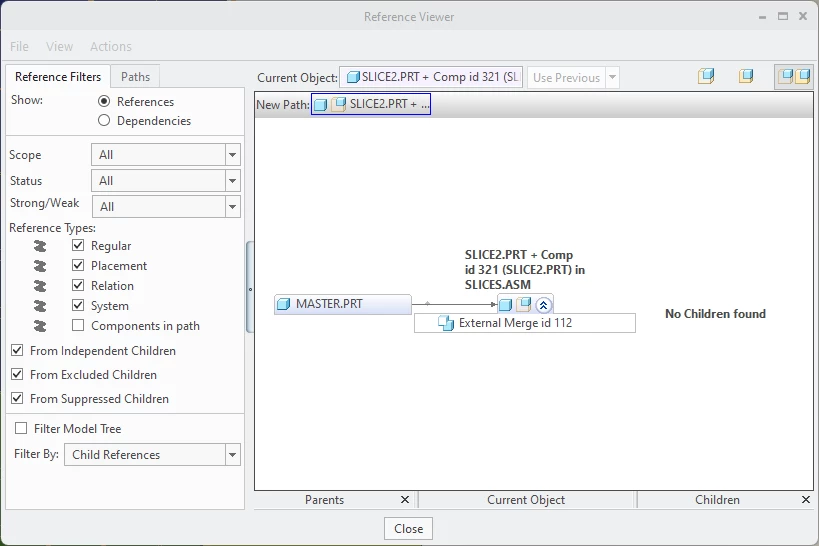The width and height of the screenshot is (819, 546).
Task: Click the Children pane header
Action: (717, 500)
